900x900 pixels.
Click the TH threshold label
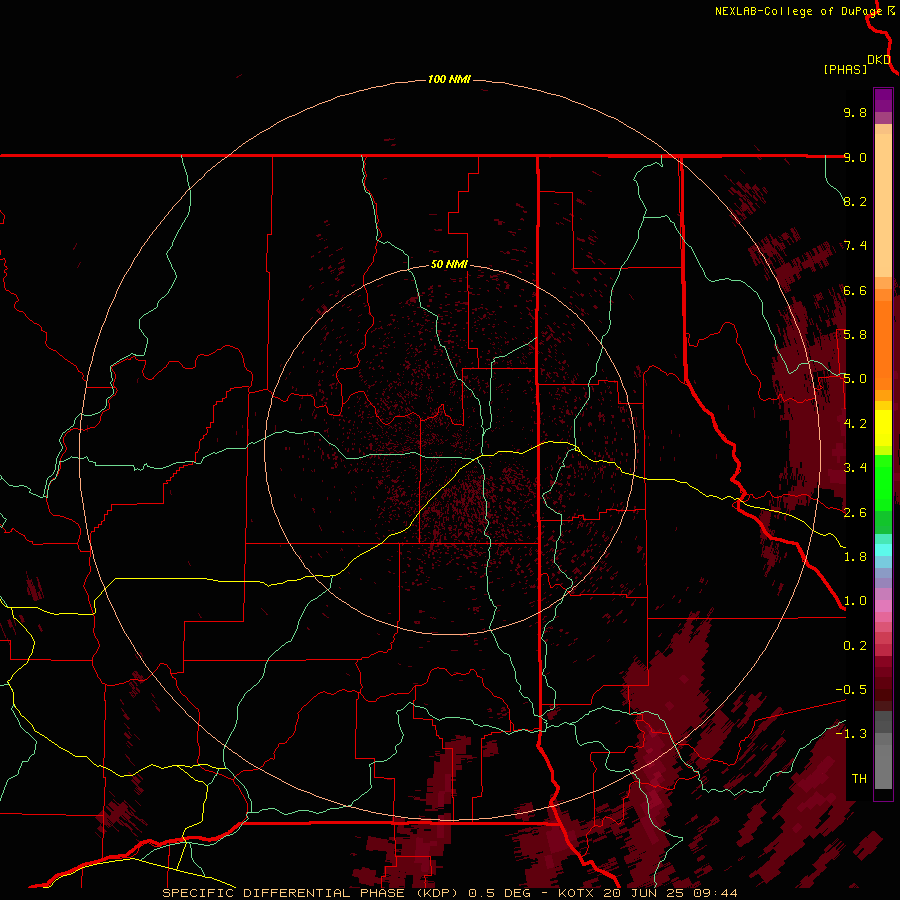859,779
